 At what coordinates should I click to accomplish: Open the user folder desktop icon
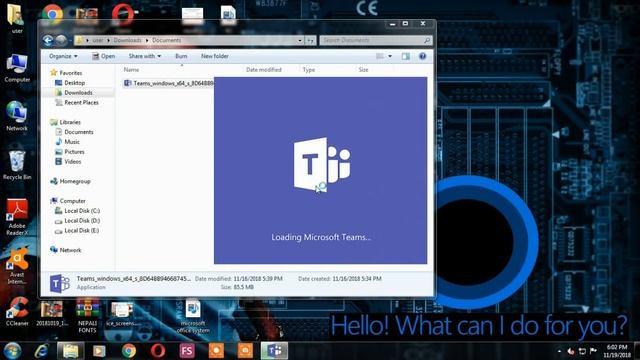point(17,19)
